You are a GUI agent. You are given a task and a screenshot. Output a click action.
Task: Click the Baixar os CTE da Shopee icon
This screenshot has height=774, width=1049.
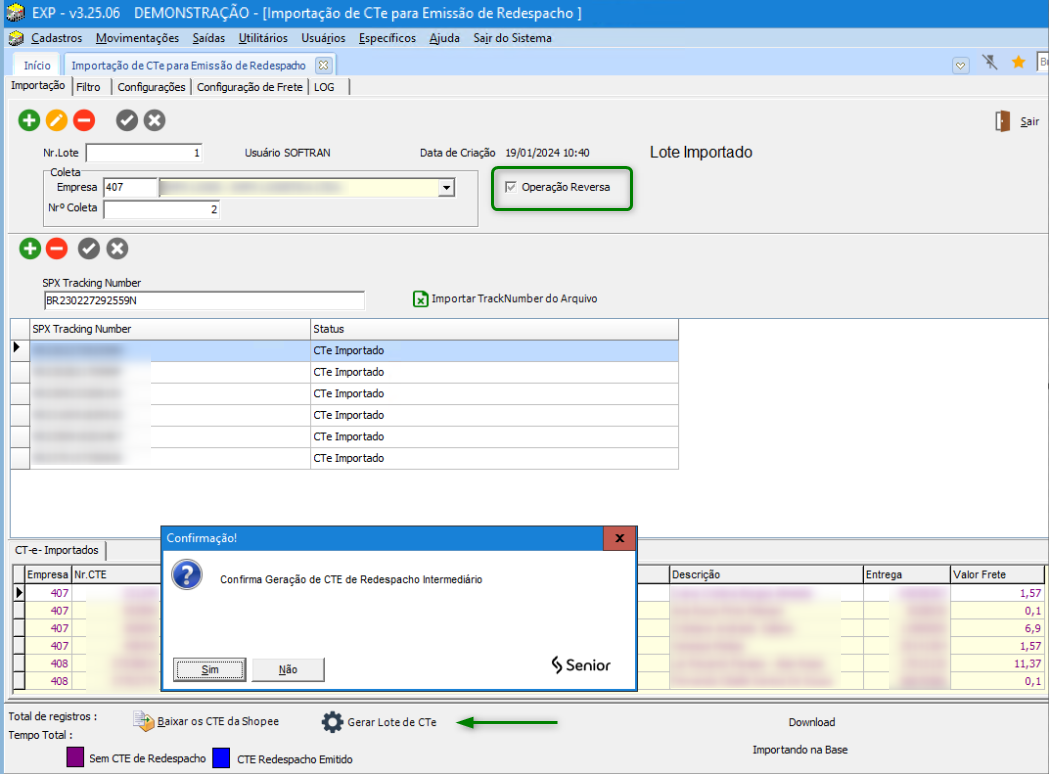click(144, 722)
